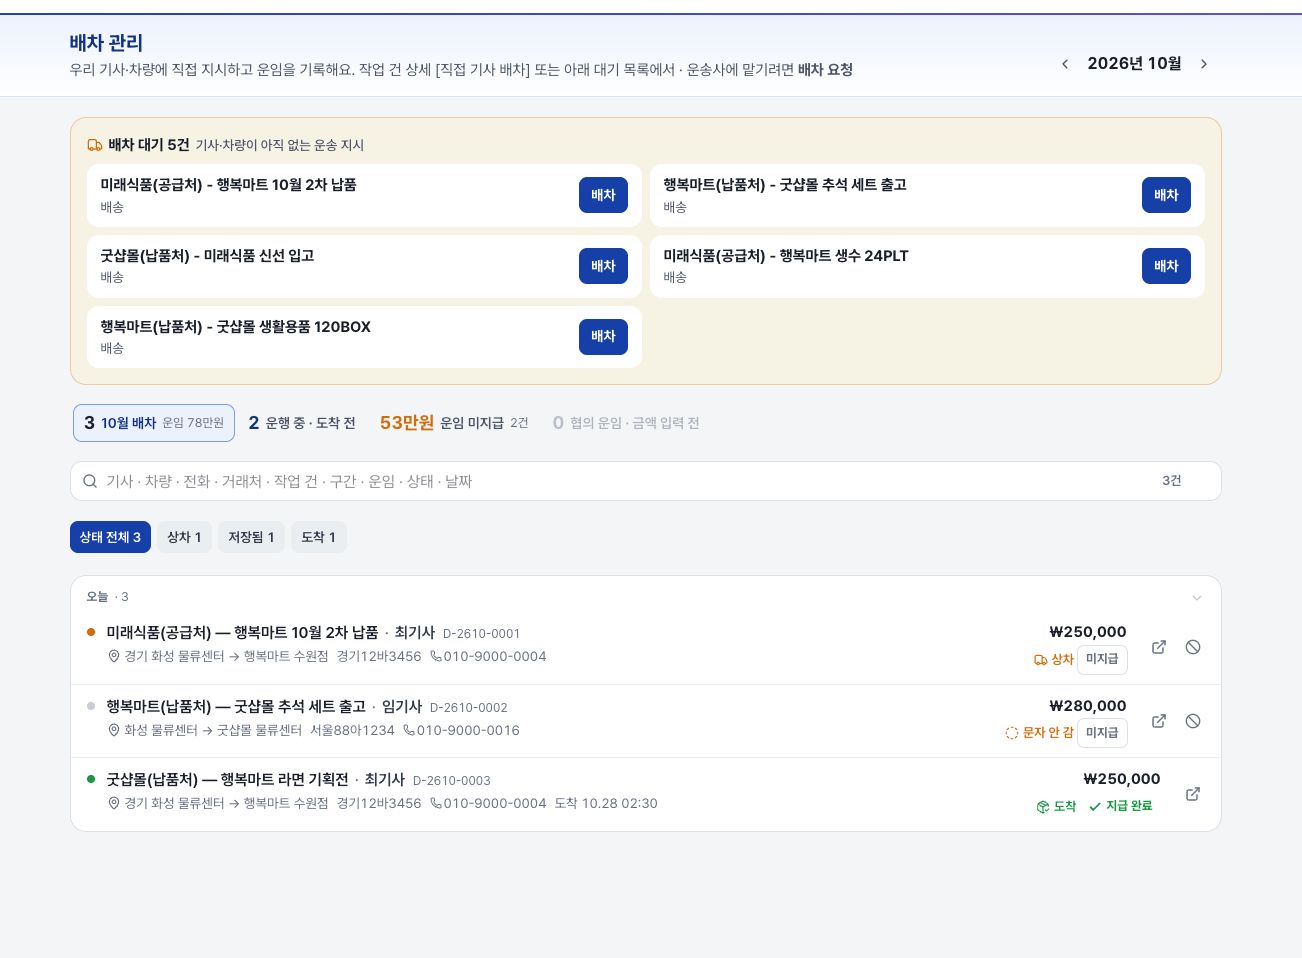Click the 2026년 10월 month label
This screenshot has width=1302, height=958.
tap(1134, 64)
